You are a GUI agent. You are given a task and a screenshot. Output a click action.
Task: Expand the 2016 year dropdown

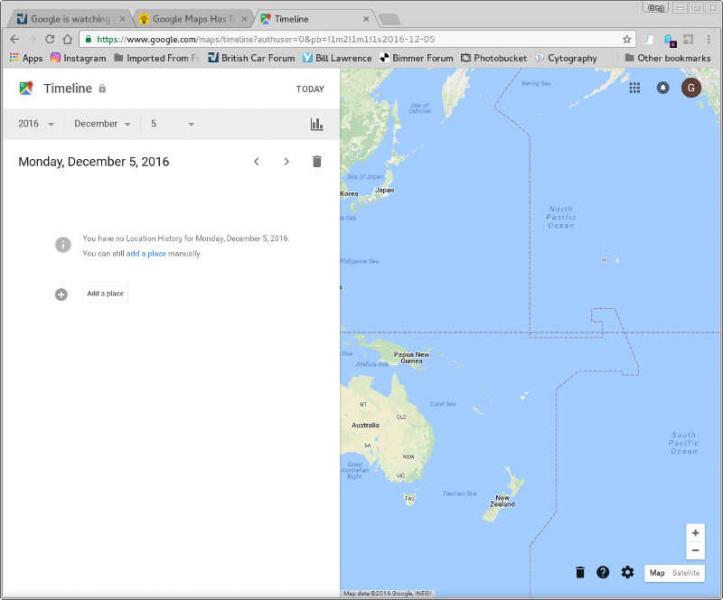pyautogui.click(x=36, y=124)
